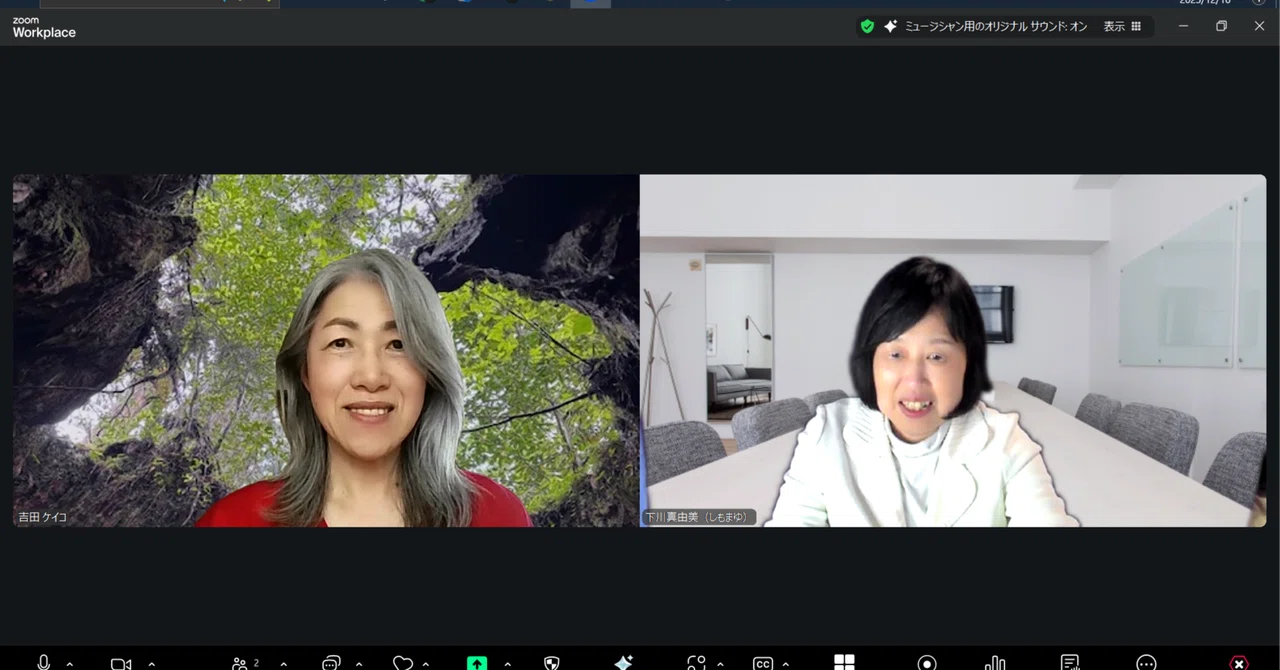
Task: Open video options arrow beside camera
Action: [151, 664]
